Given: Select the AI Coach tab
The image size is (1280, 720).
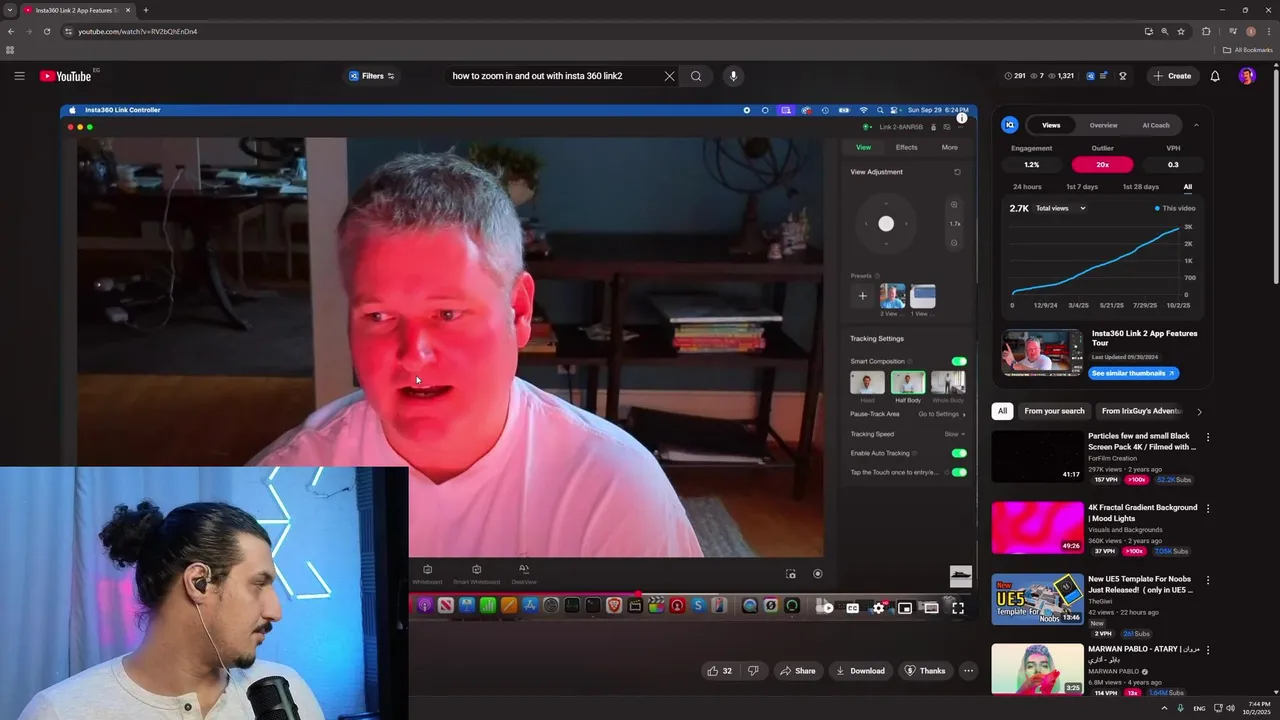Looking at the screenshot, I should (1155, 125).
